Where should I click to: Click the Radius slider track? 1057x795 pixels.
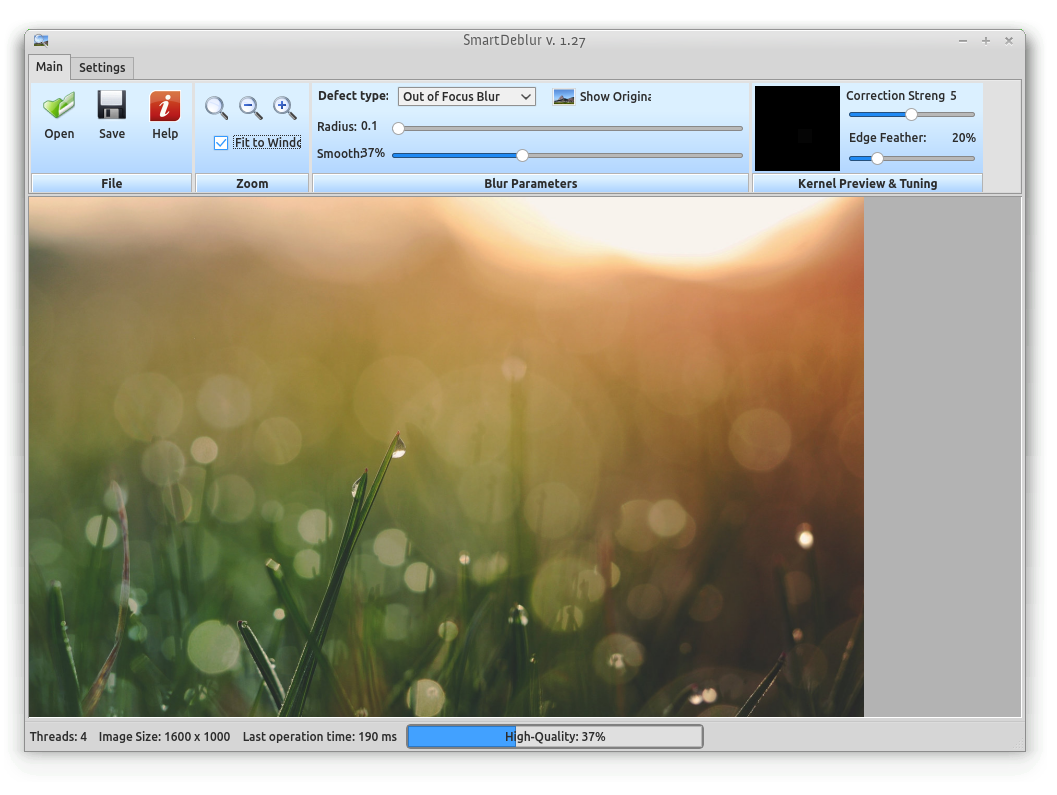pos(570,128)
